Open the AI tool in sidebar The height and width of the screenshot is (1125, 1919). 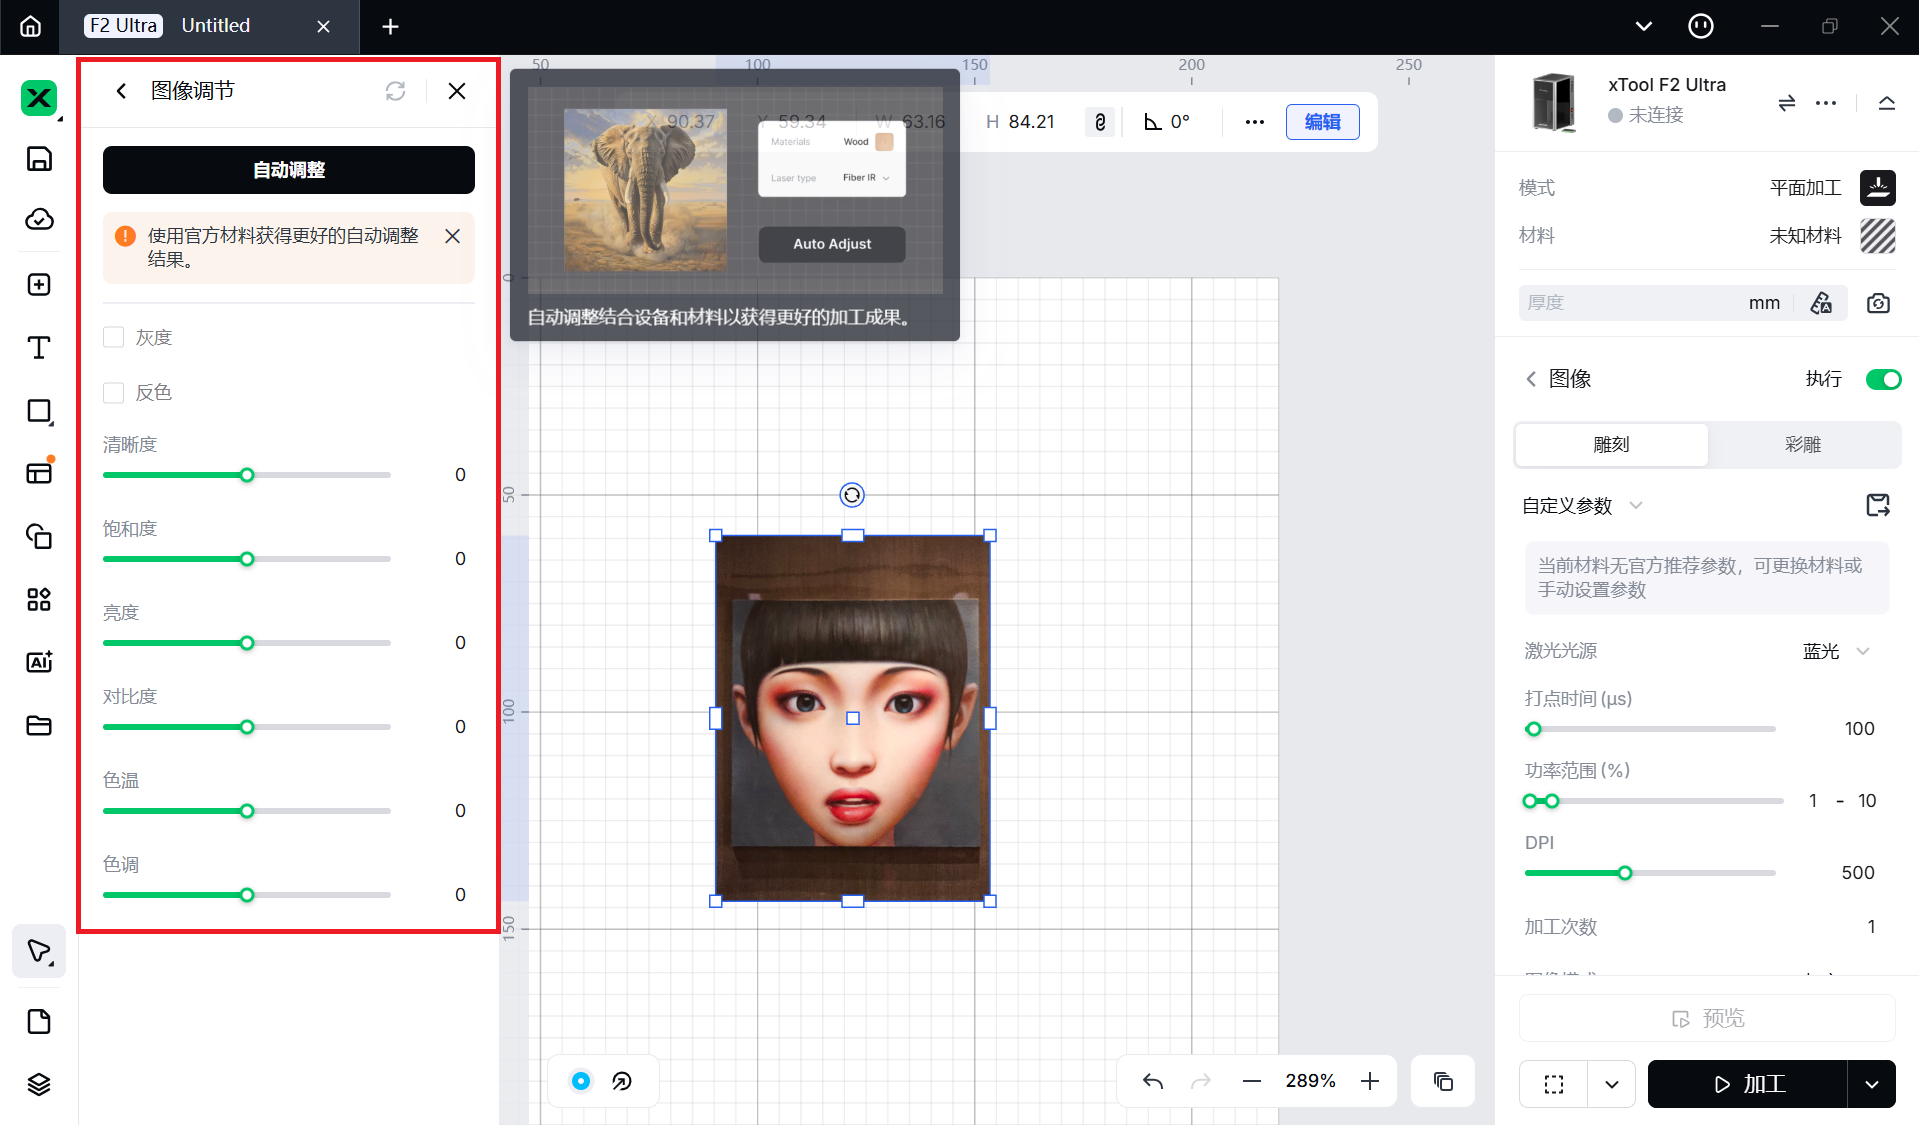[39, 662]
